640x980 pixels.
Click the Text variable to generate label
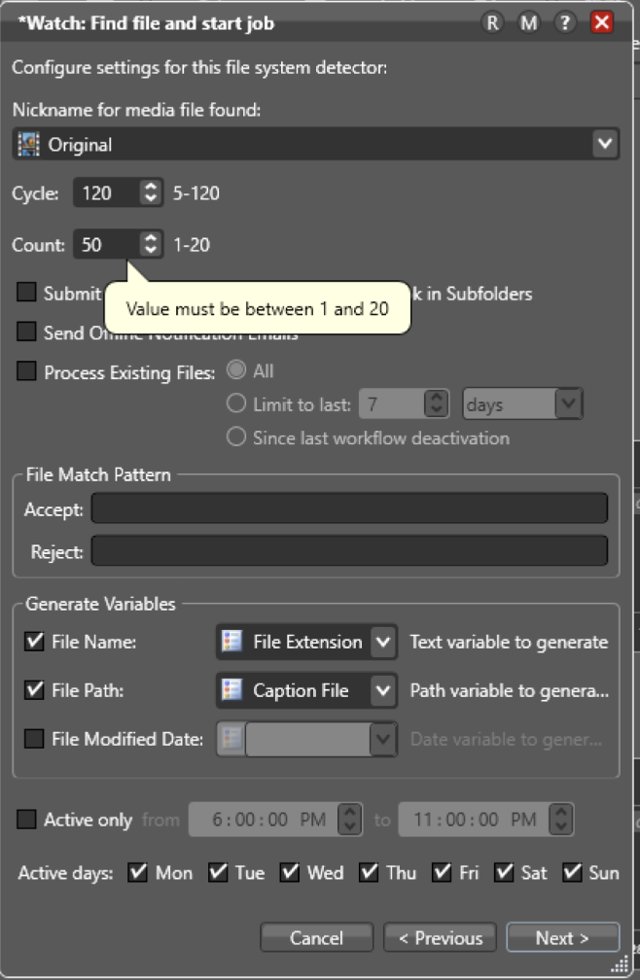pyautogui.click(x=509, y=642)
